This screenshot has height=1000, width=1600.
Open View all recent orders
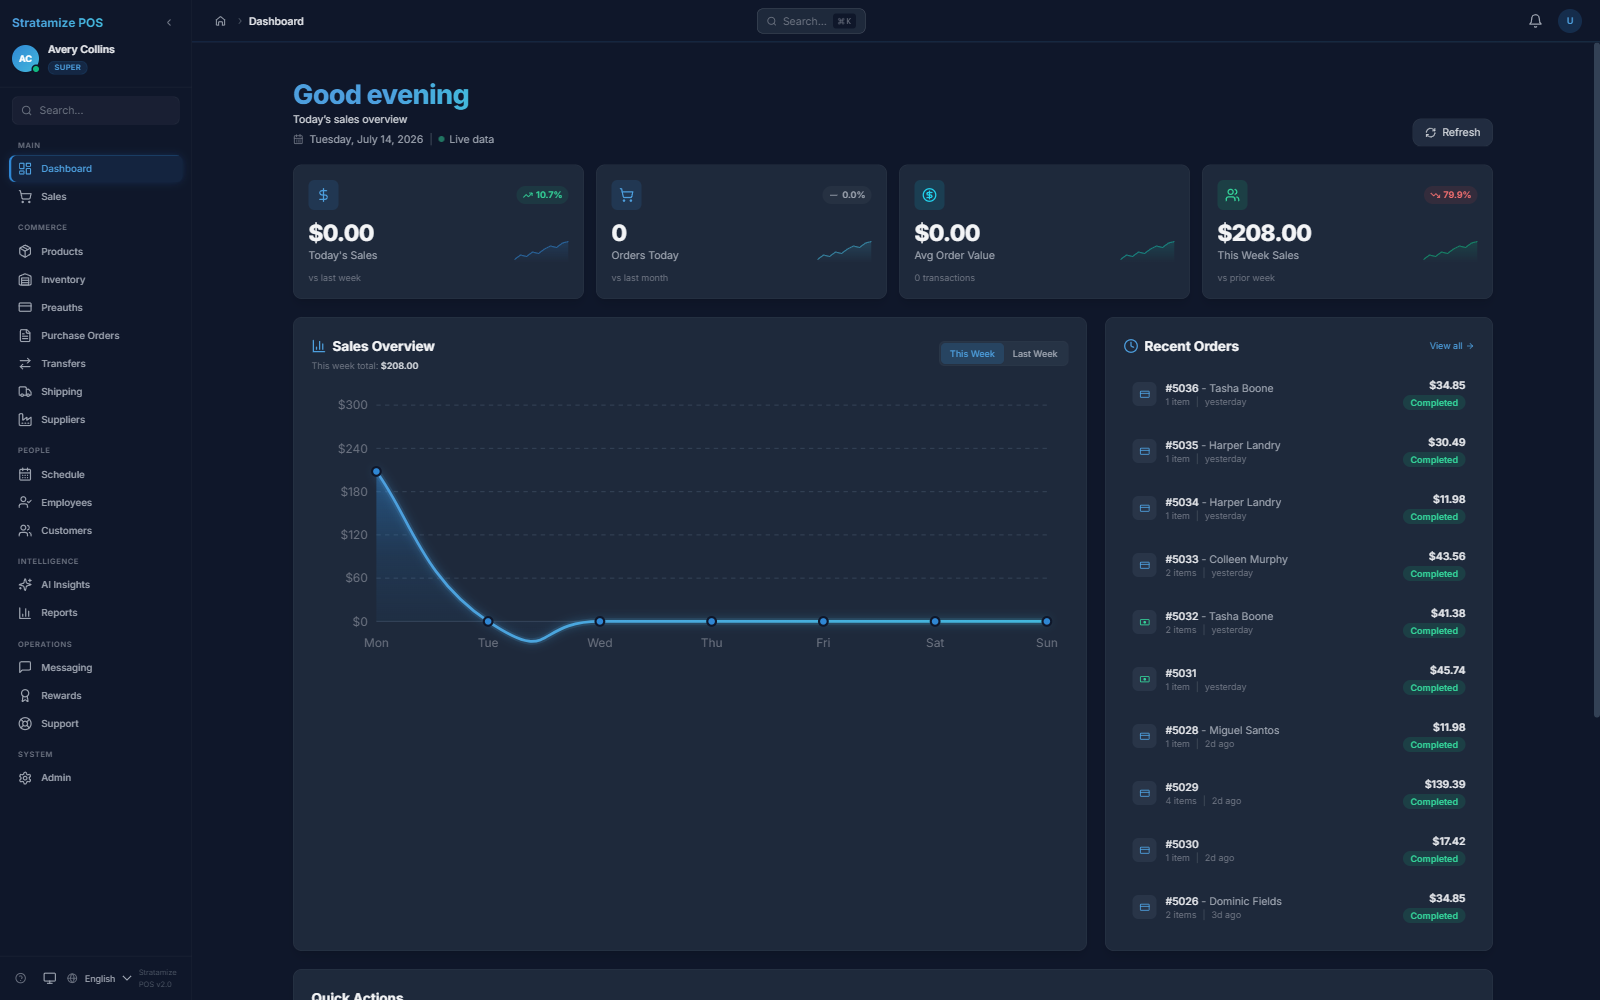(1451, 346)
